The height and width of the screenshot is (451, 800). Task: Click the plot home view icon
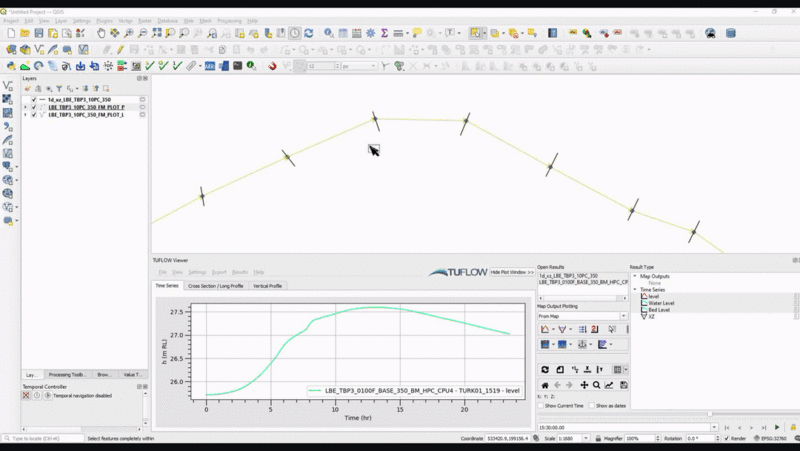(x=545, y=385)
